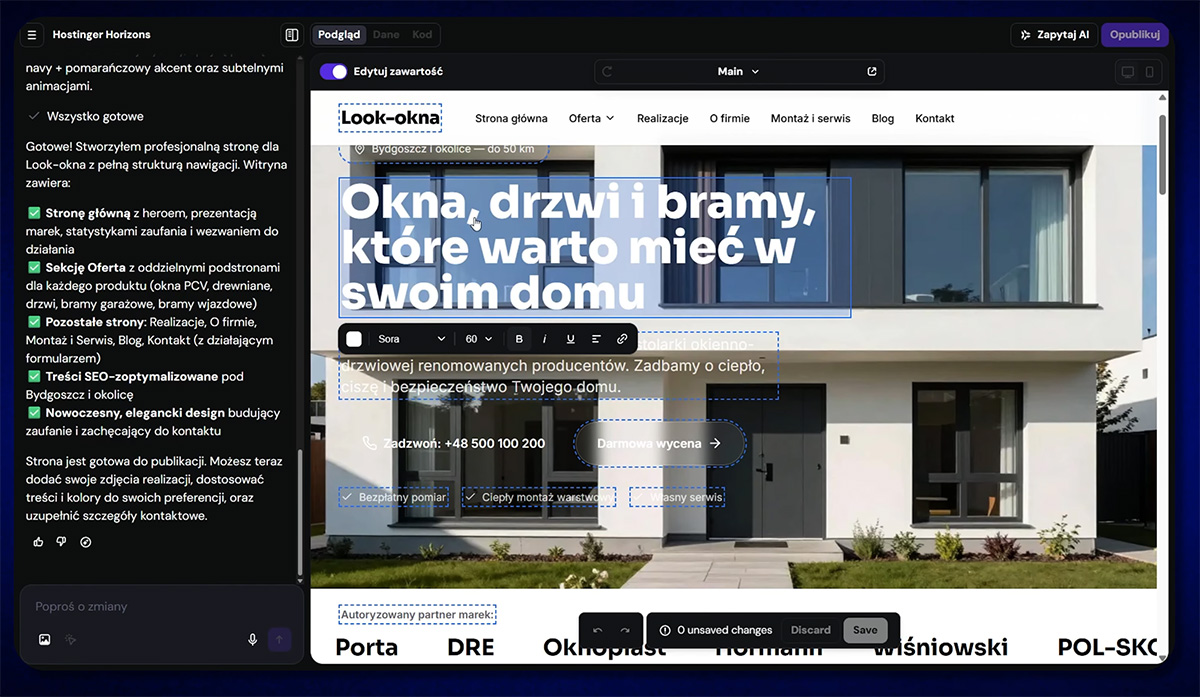Click the restore checkpoint icon below the message
The image size is (1200, 697).
click(85, 542)
